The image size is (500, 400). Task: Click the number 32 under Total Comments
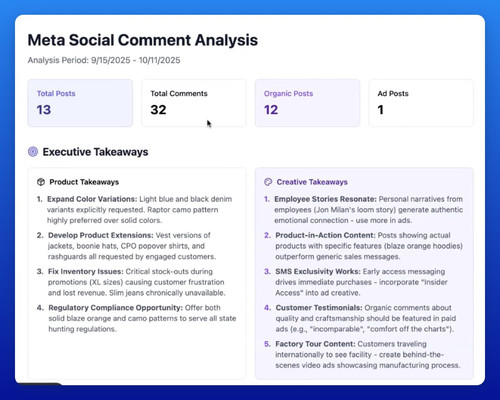(158, 110)
